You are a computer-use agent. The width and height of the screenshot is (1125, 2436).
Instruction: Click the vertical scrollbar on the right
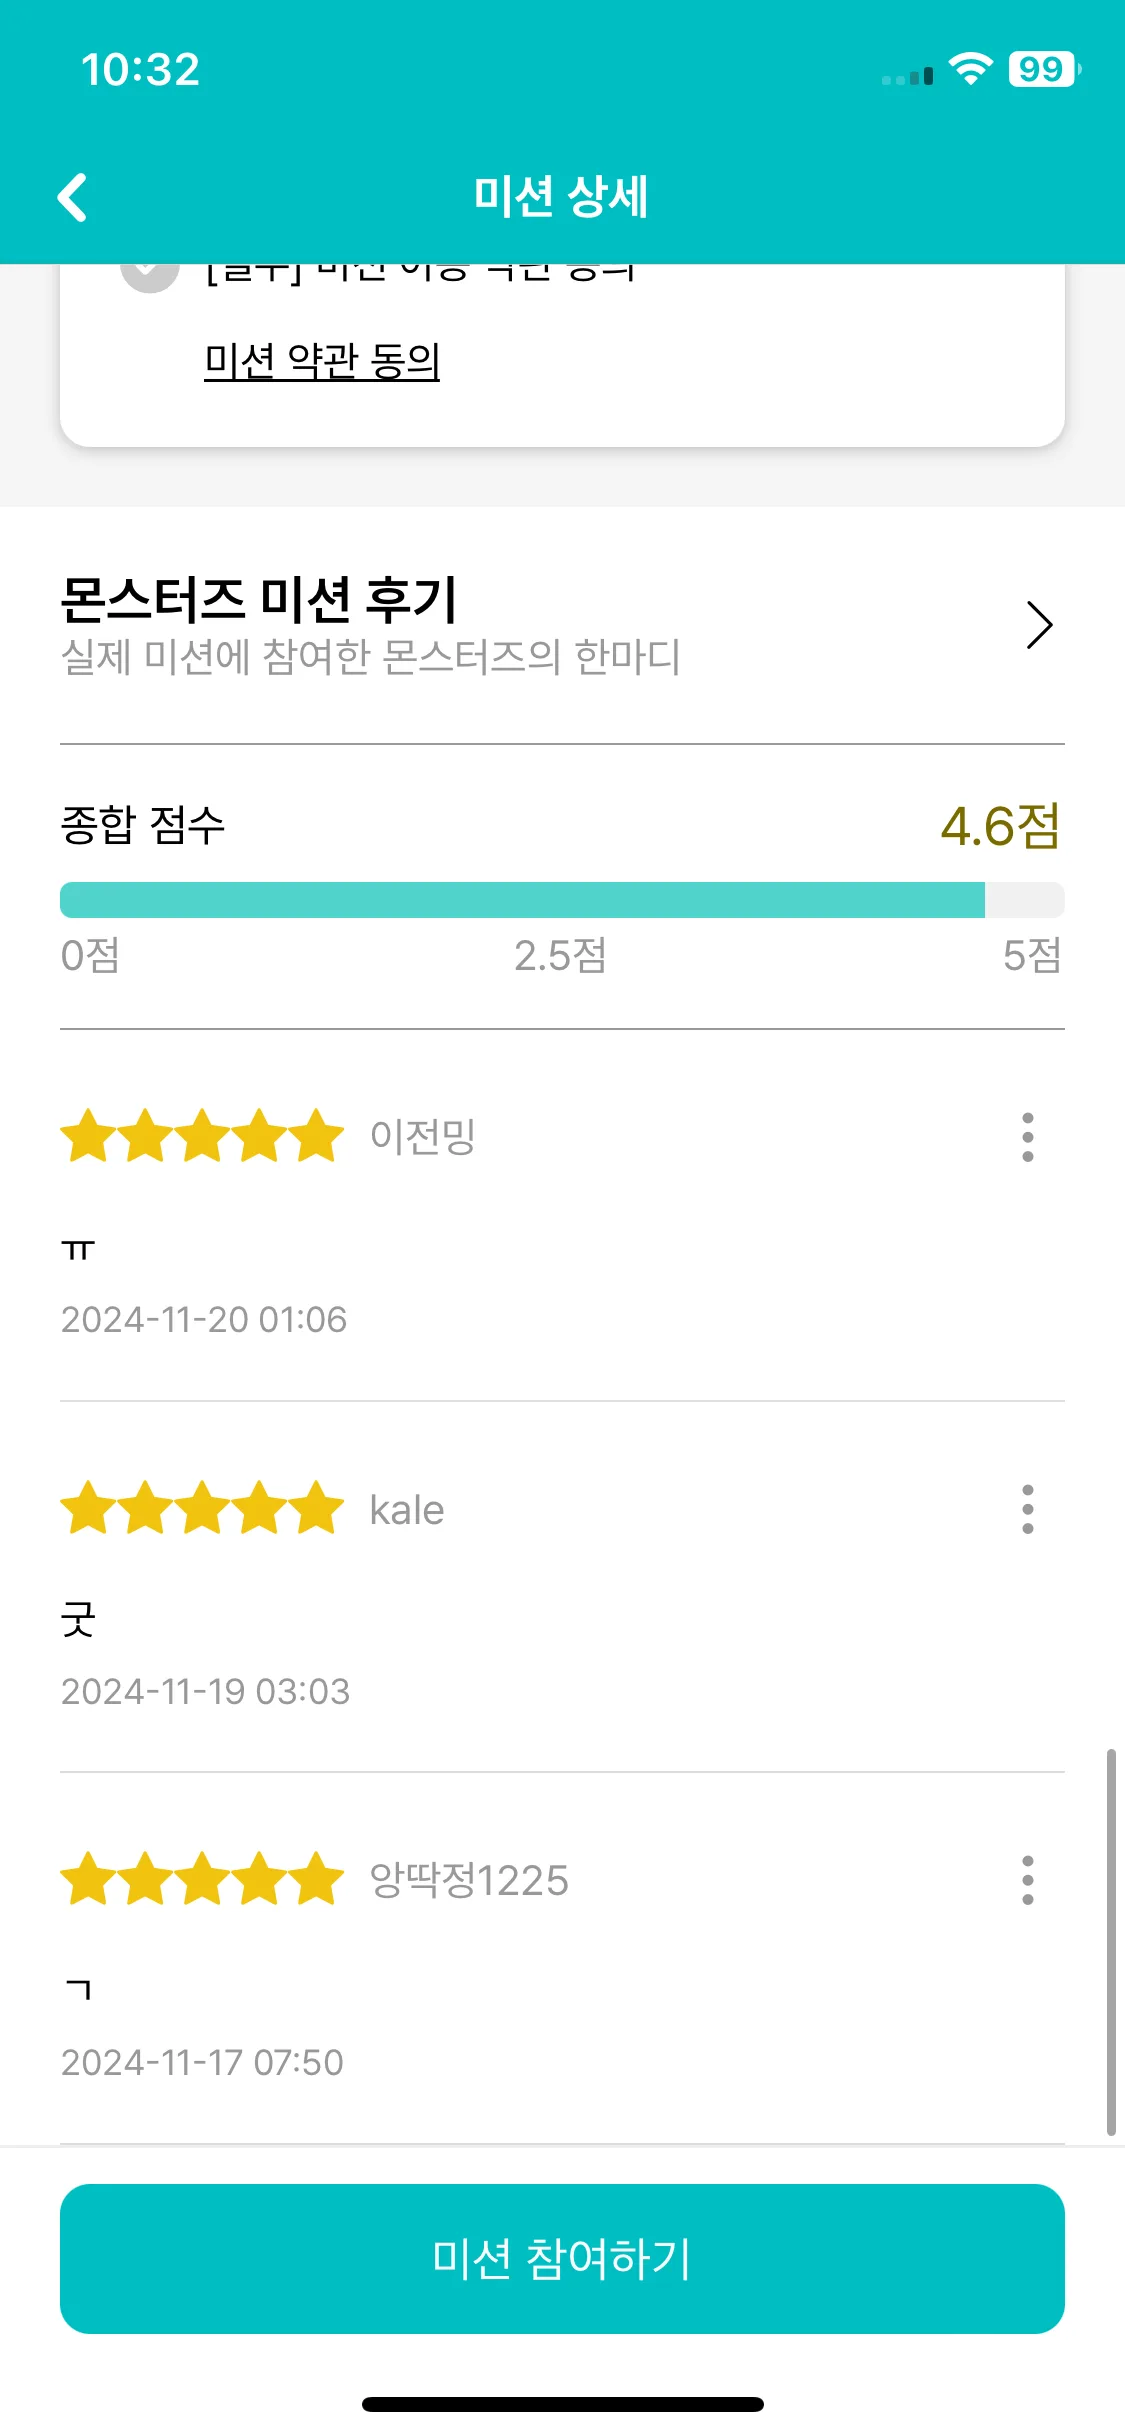(1110, 1942)
